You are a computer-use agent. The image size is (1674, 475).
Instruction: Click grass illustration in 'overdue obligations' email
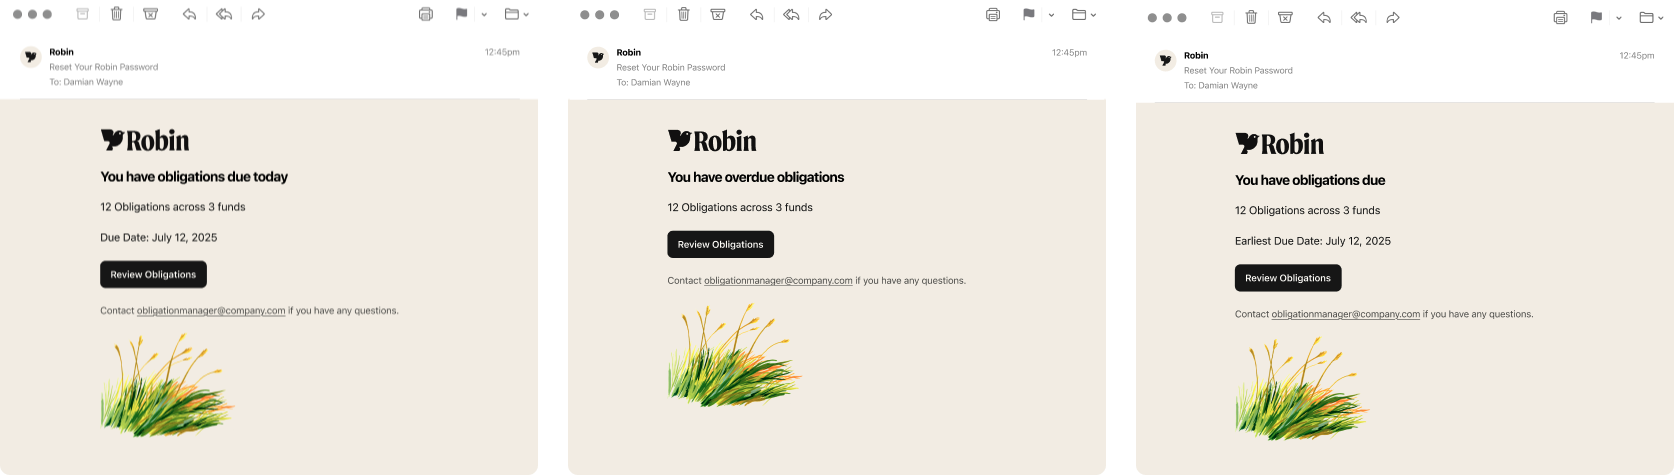click(x=734, y=355)
